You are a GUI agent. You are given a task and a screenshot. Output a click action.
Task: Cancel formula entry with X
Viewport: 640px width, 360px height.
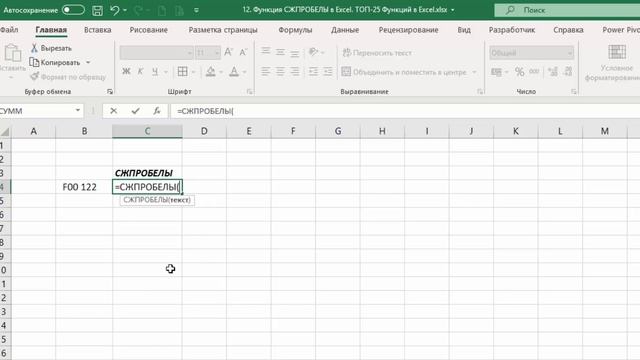[x=113, y=111]
